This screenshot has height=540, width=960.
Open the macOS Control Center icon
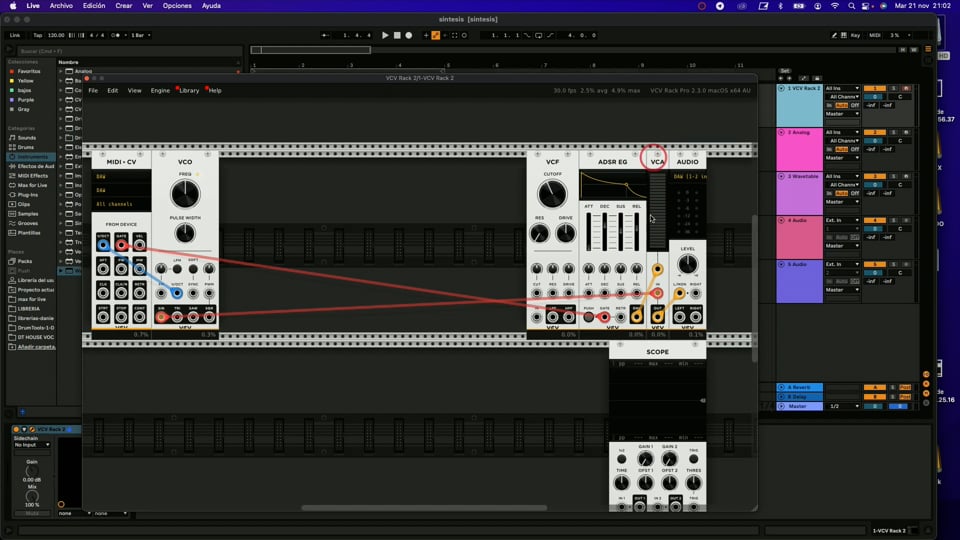(866, 6)
